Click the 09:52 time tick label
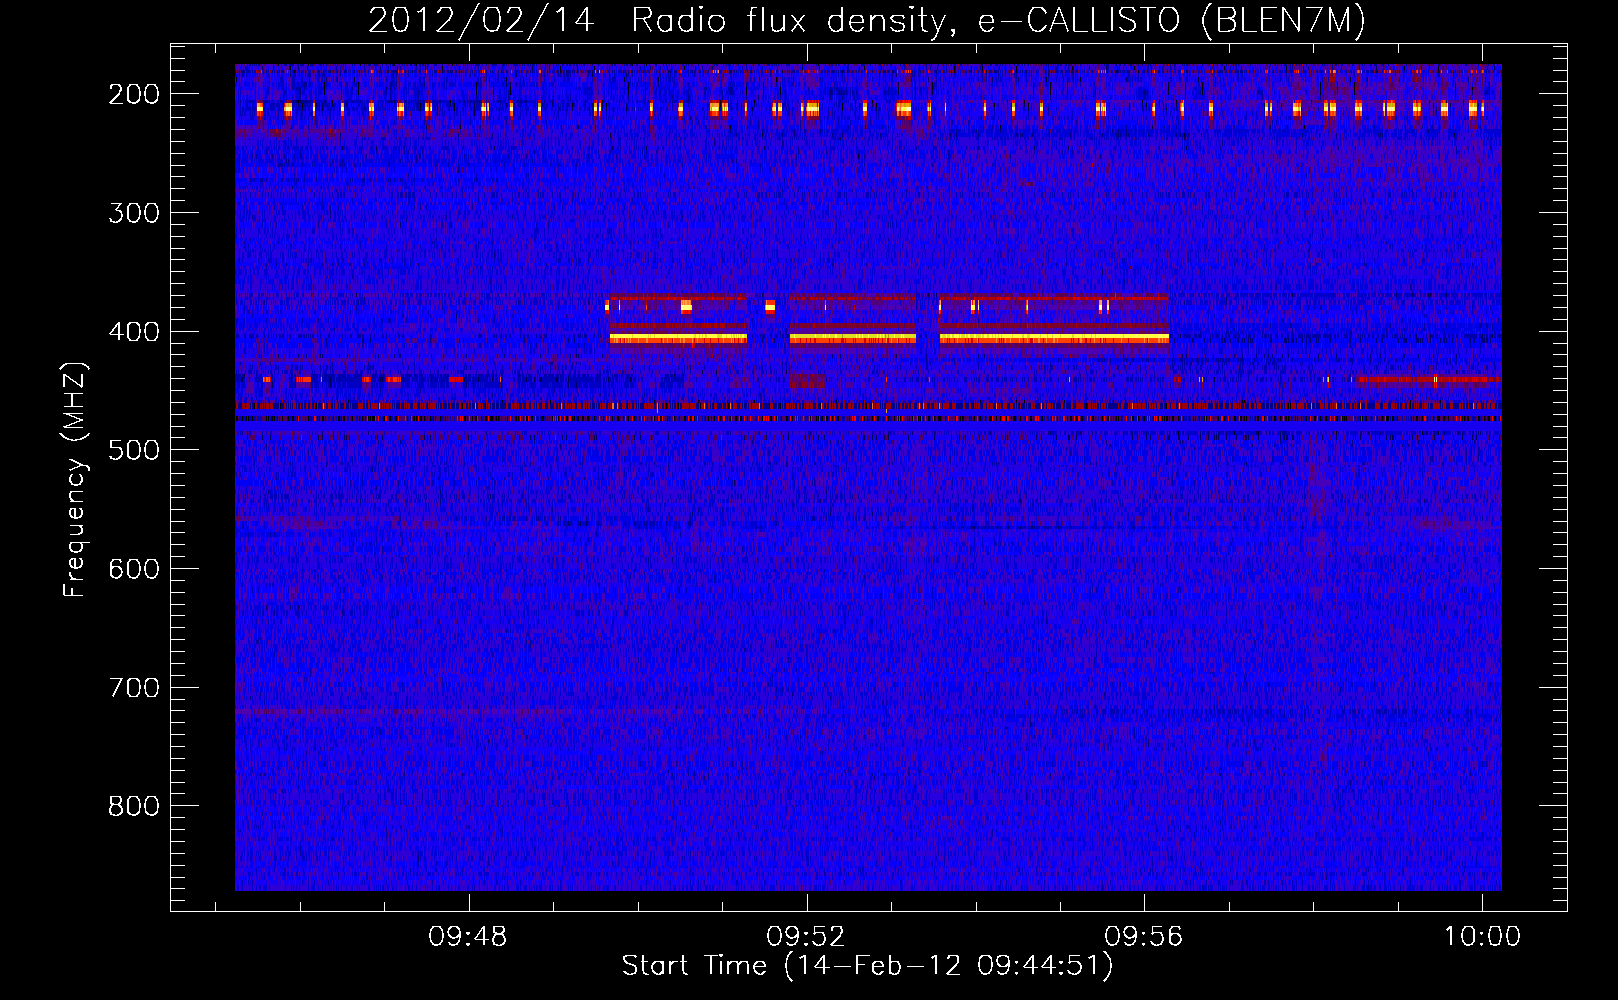The image size is (1618, 1000). 806,937
